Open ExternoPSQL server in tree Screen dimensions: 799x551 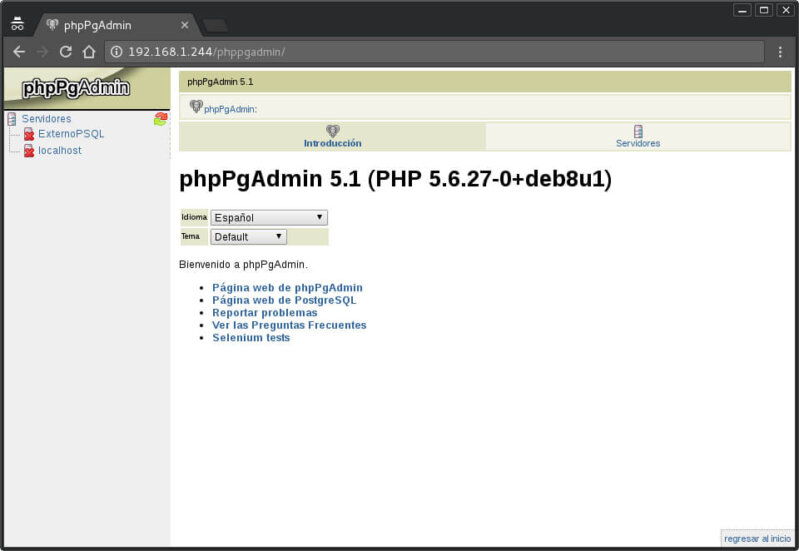click(71, 134)
